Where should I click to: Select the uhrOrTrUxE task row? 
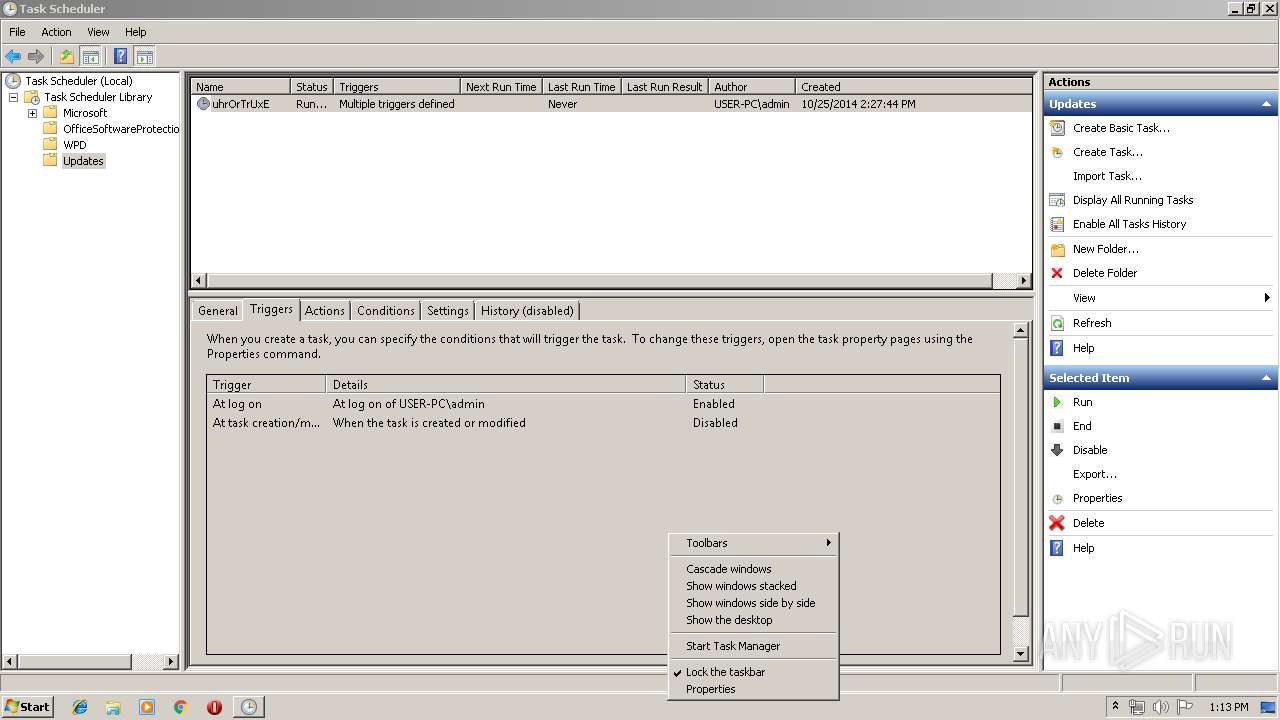(611, 104)
